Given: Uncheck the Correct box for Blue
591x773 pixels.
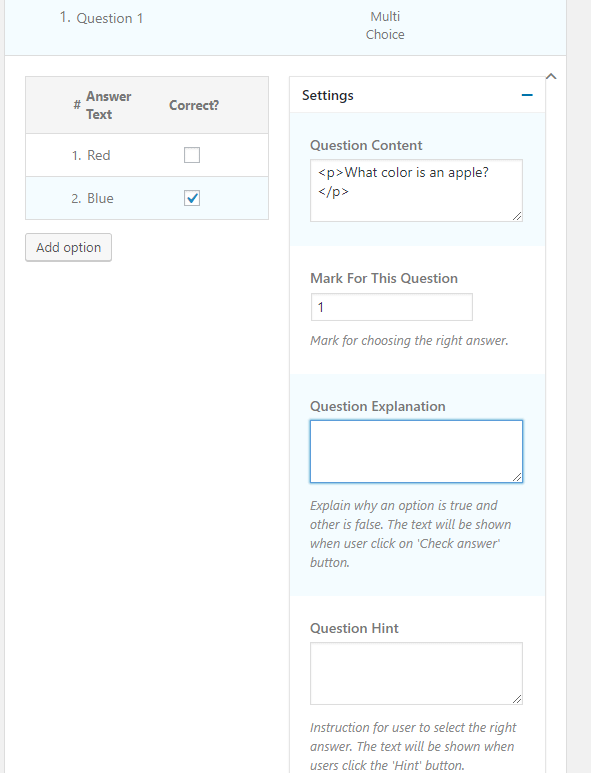Looking at the screenshot, I should pyautogui.click(x=192, y=198).
